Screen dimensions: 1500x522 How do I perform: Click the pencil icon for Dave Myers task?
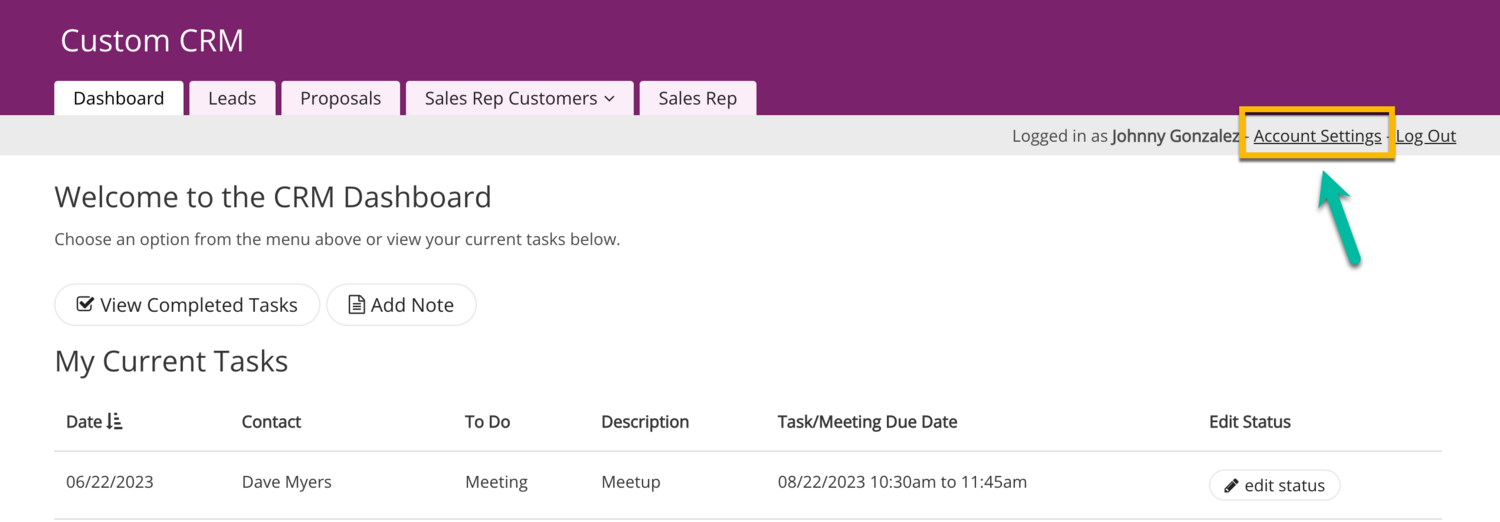point(1232,486)
